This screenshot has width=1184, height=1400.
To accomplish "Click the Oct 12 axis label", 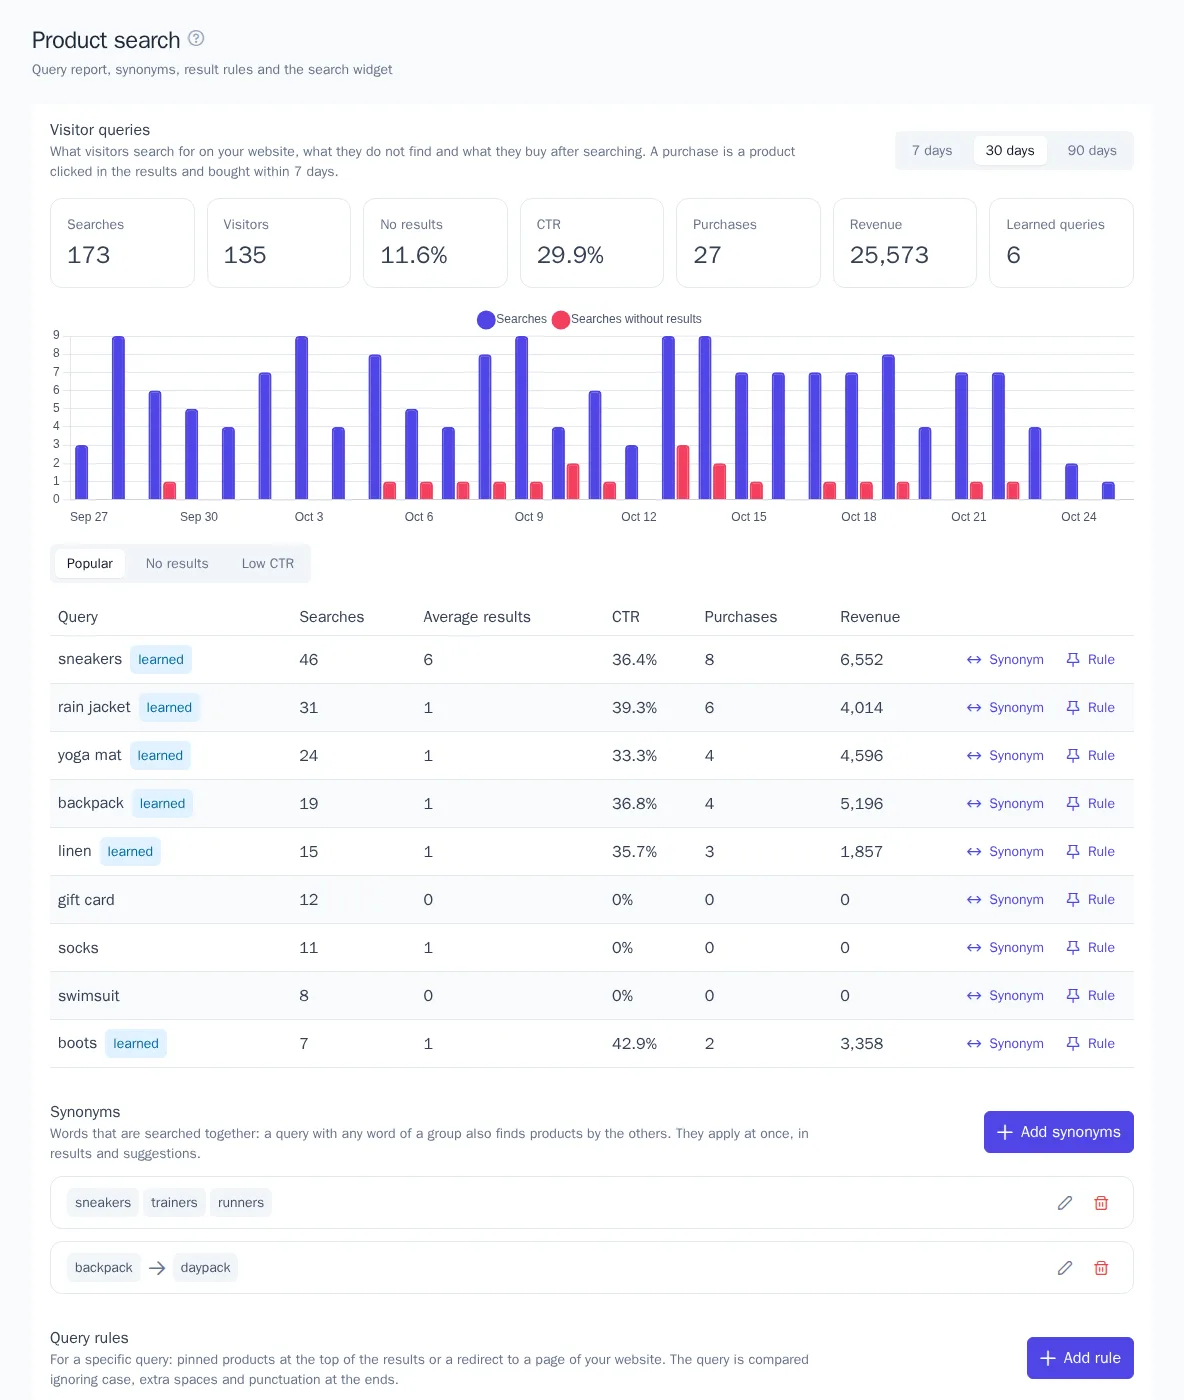I will pyautogui.click(x=639, y=517).
